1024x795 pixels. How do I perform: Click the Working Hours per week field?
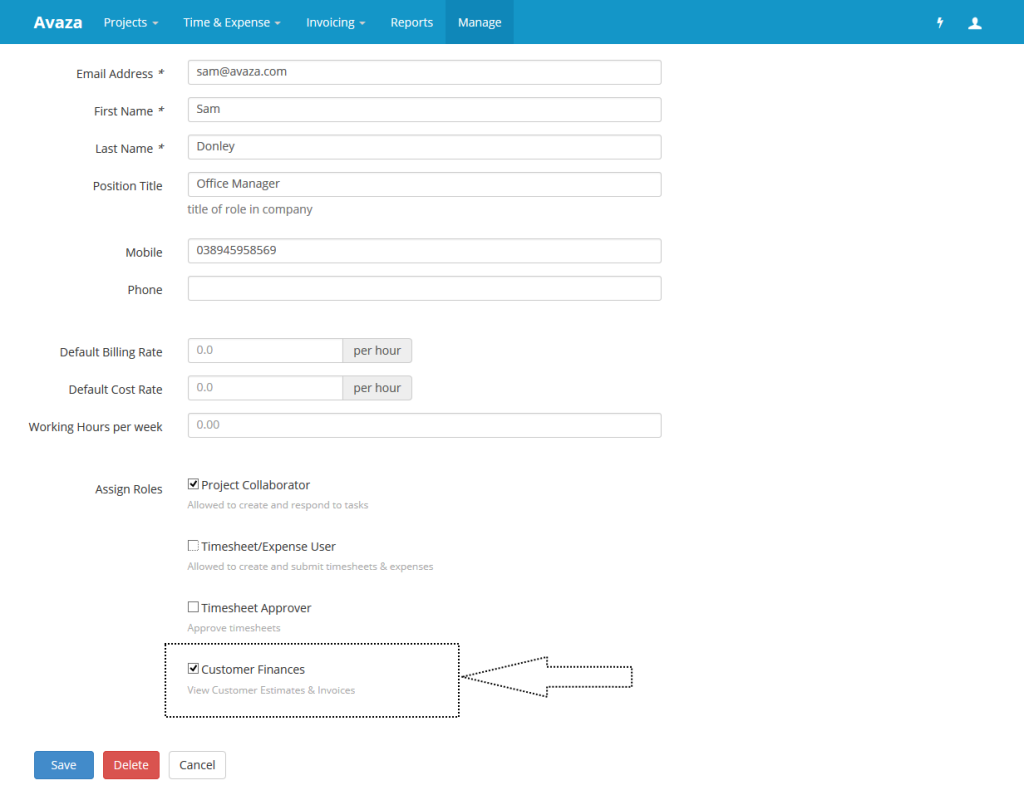[424, 425]
